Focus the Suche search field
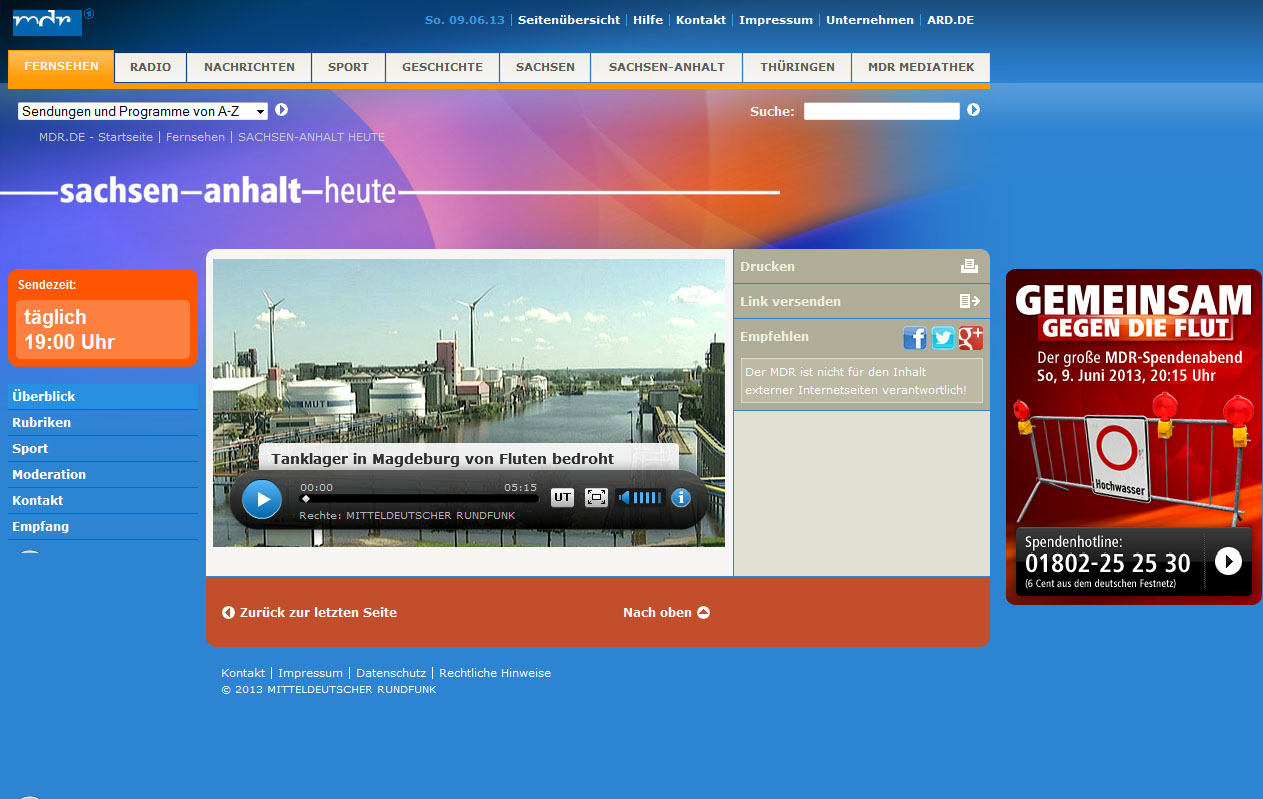 [882, 111]
